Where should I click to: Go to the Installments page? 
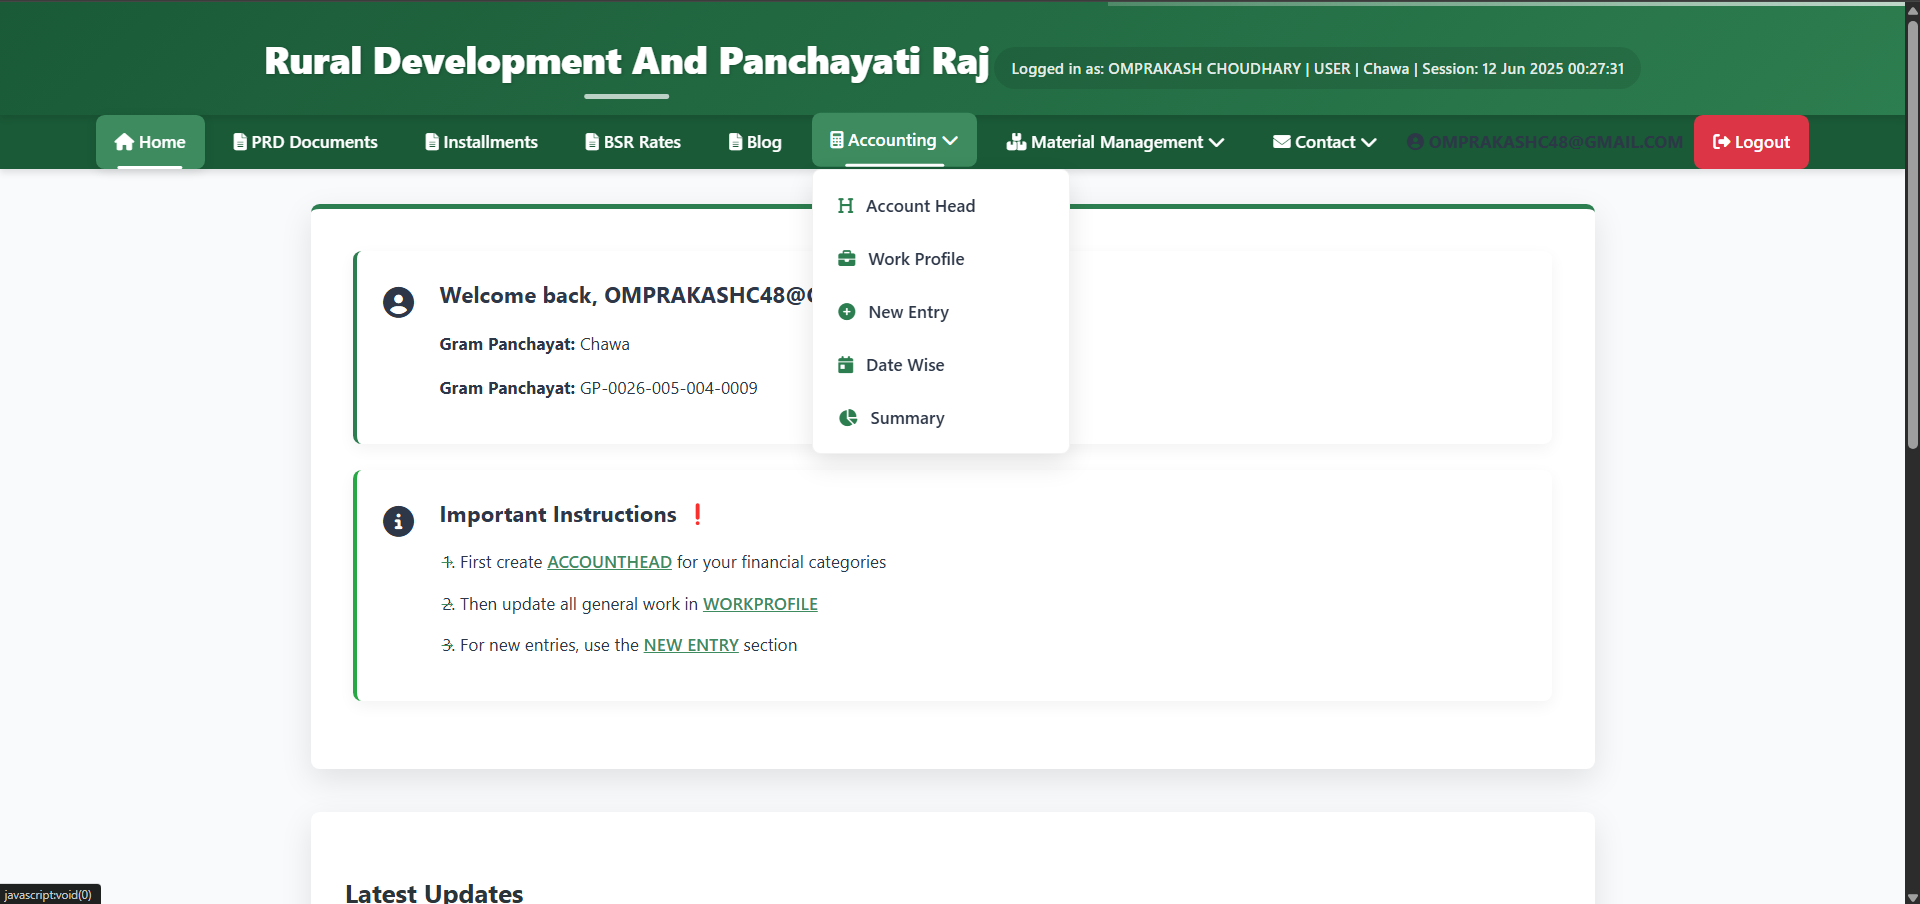point(481,142)
